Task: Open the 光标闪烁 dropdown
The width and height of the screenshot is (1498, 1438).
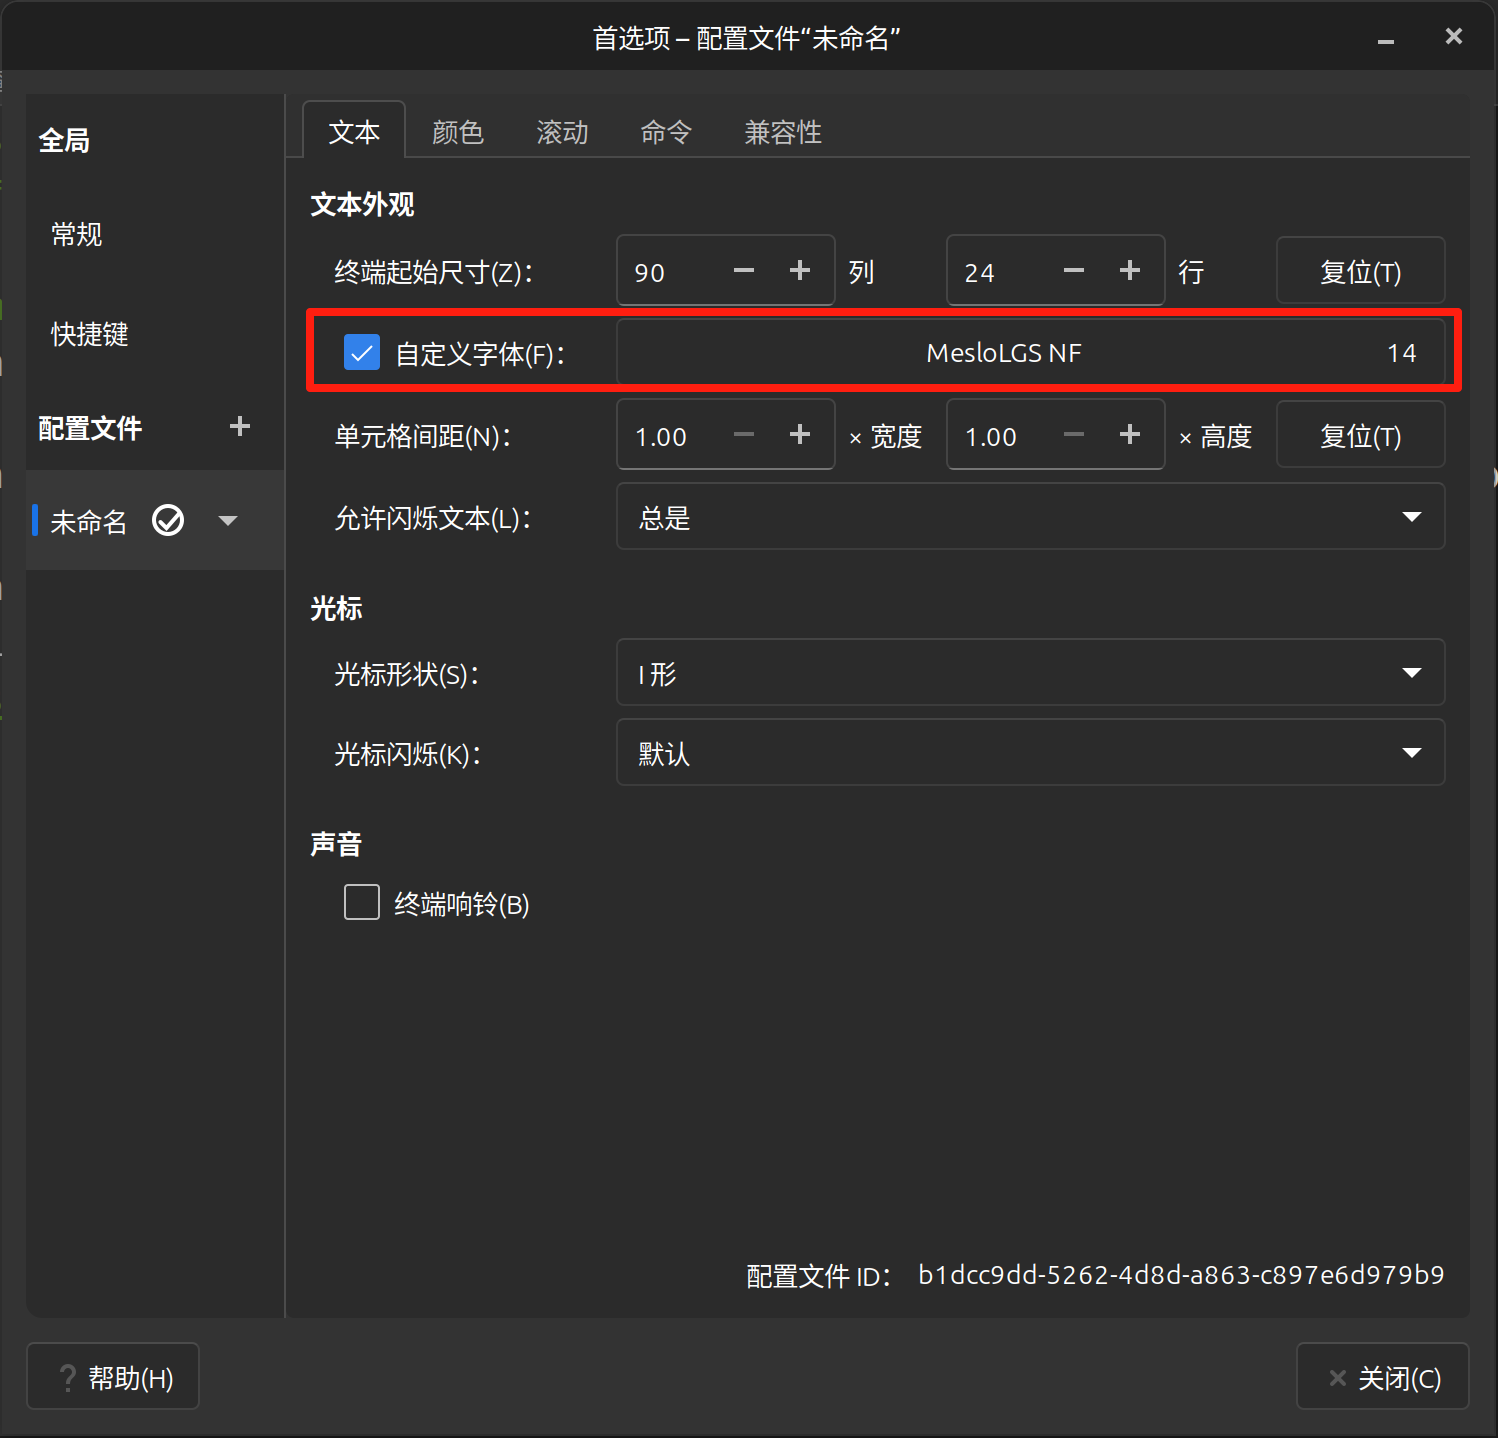Action: 1030,753
